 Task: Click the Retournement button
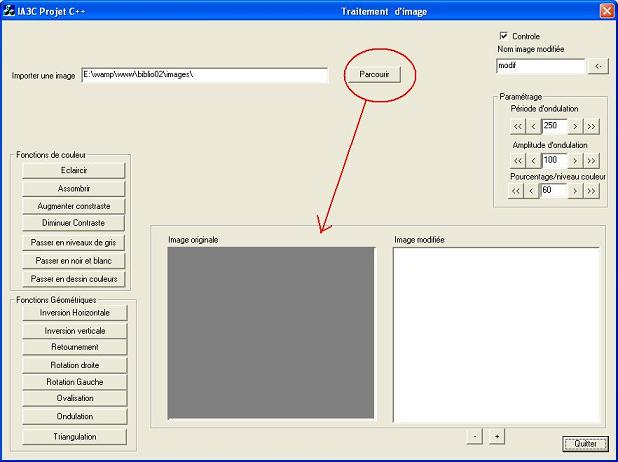pos(75,347)
